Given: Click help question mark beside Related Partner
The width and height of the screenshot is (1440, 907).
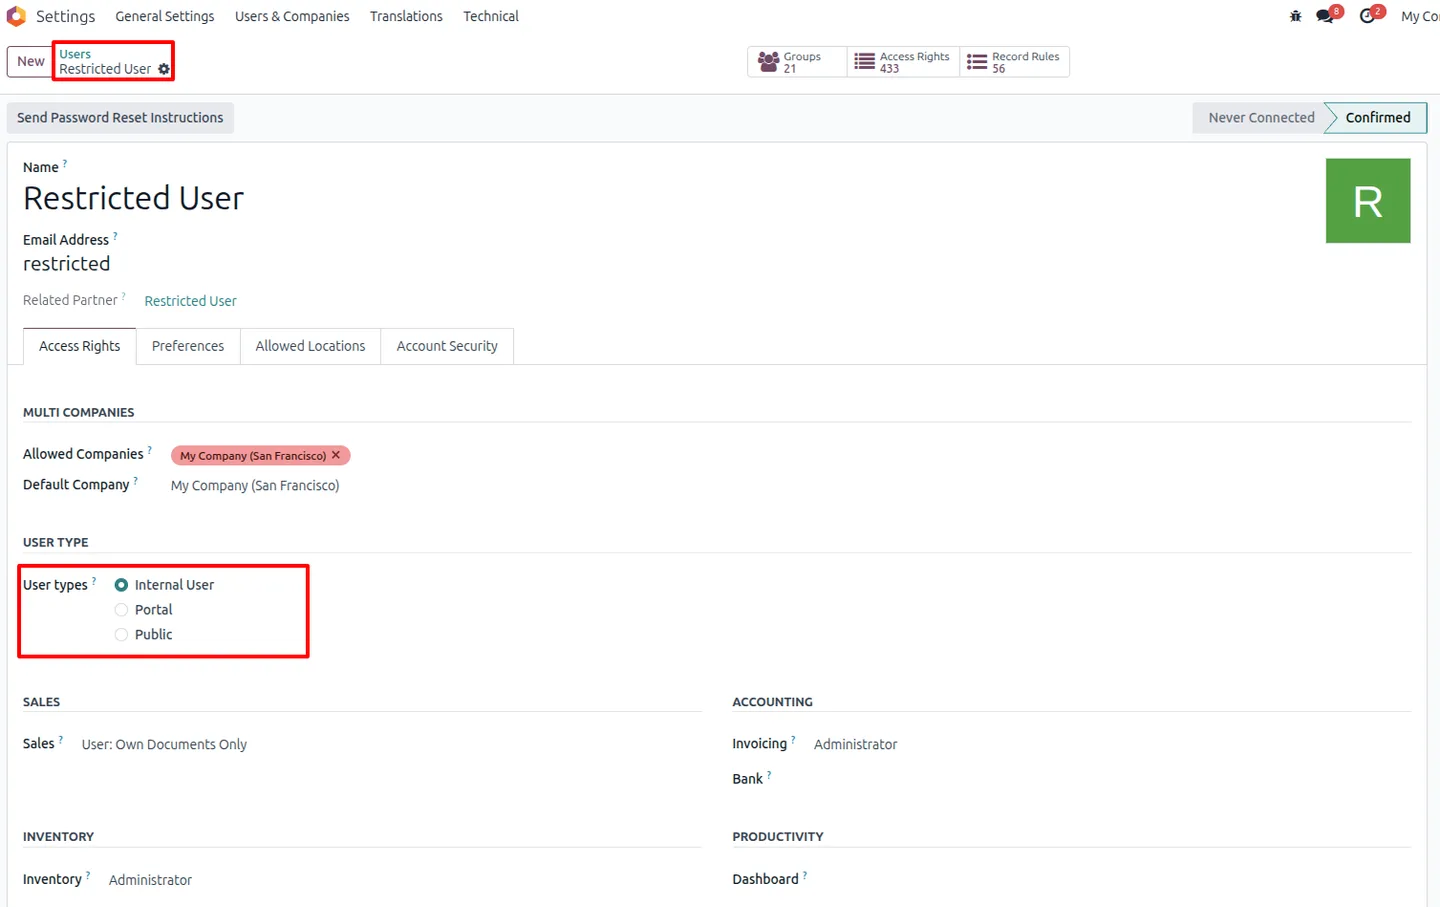Looking at the screenshot, I should (x=124, y=296).
